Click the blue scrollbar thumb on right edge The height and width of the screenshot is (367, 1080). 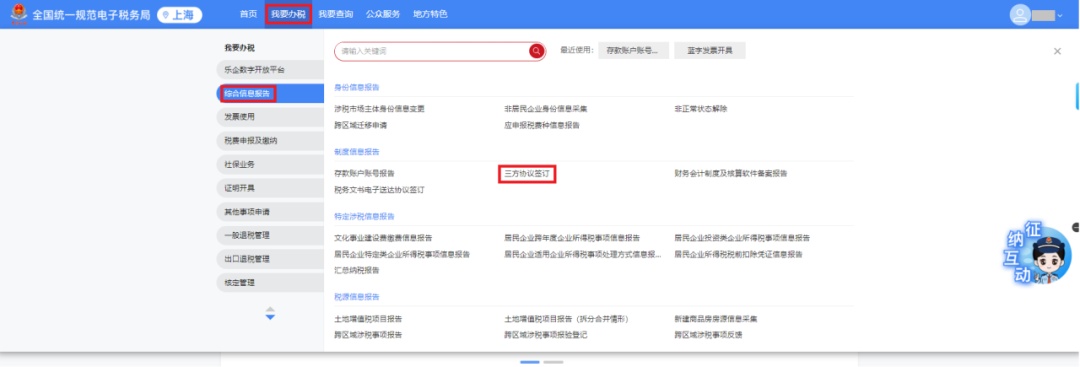(1077, 96)
